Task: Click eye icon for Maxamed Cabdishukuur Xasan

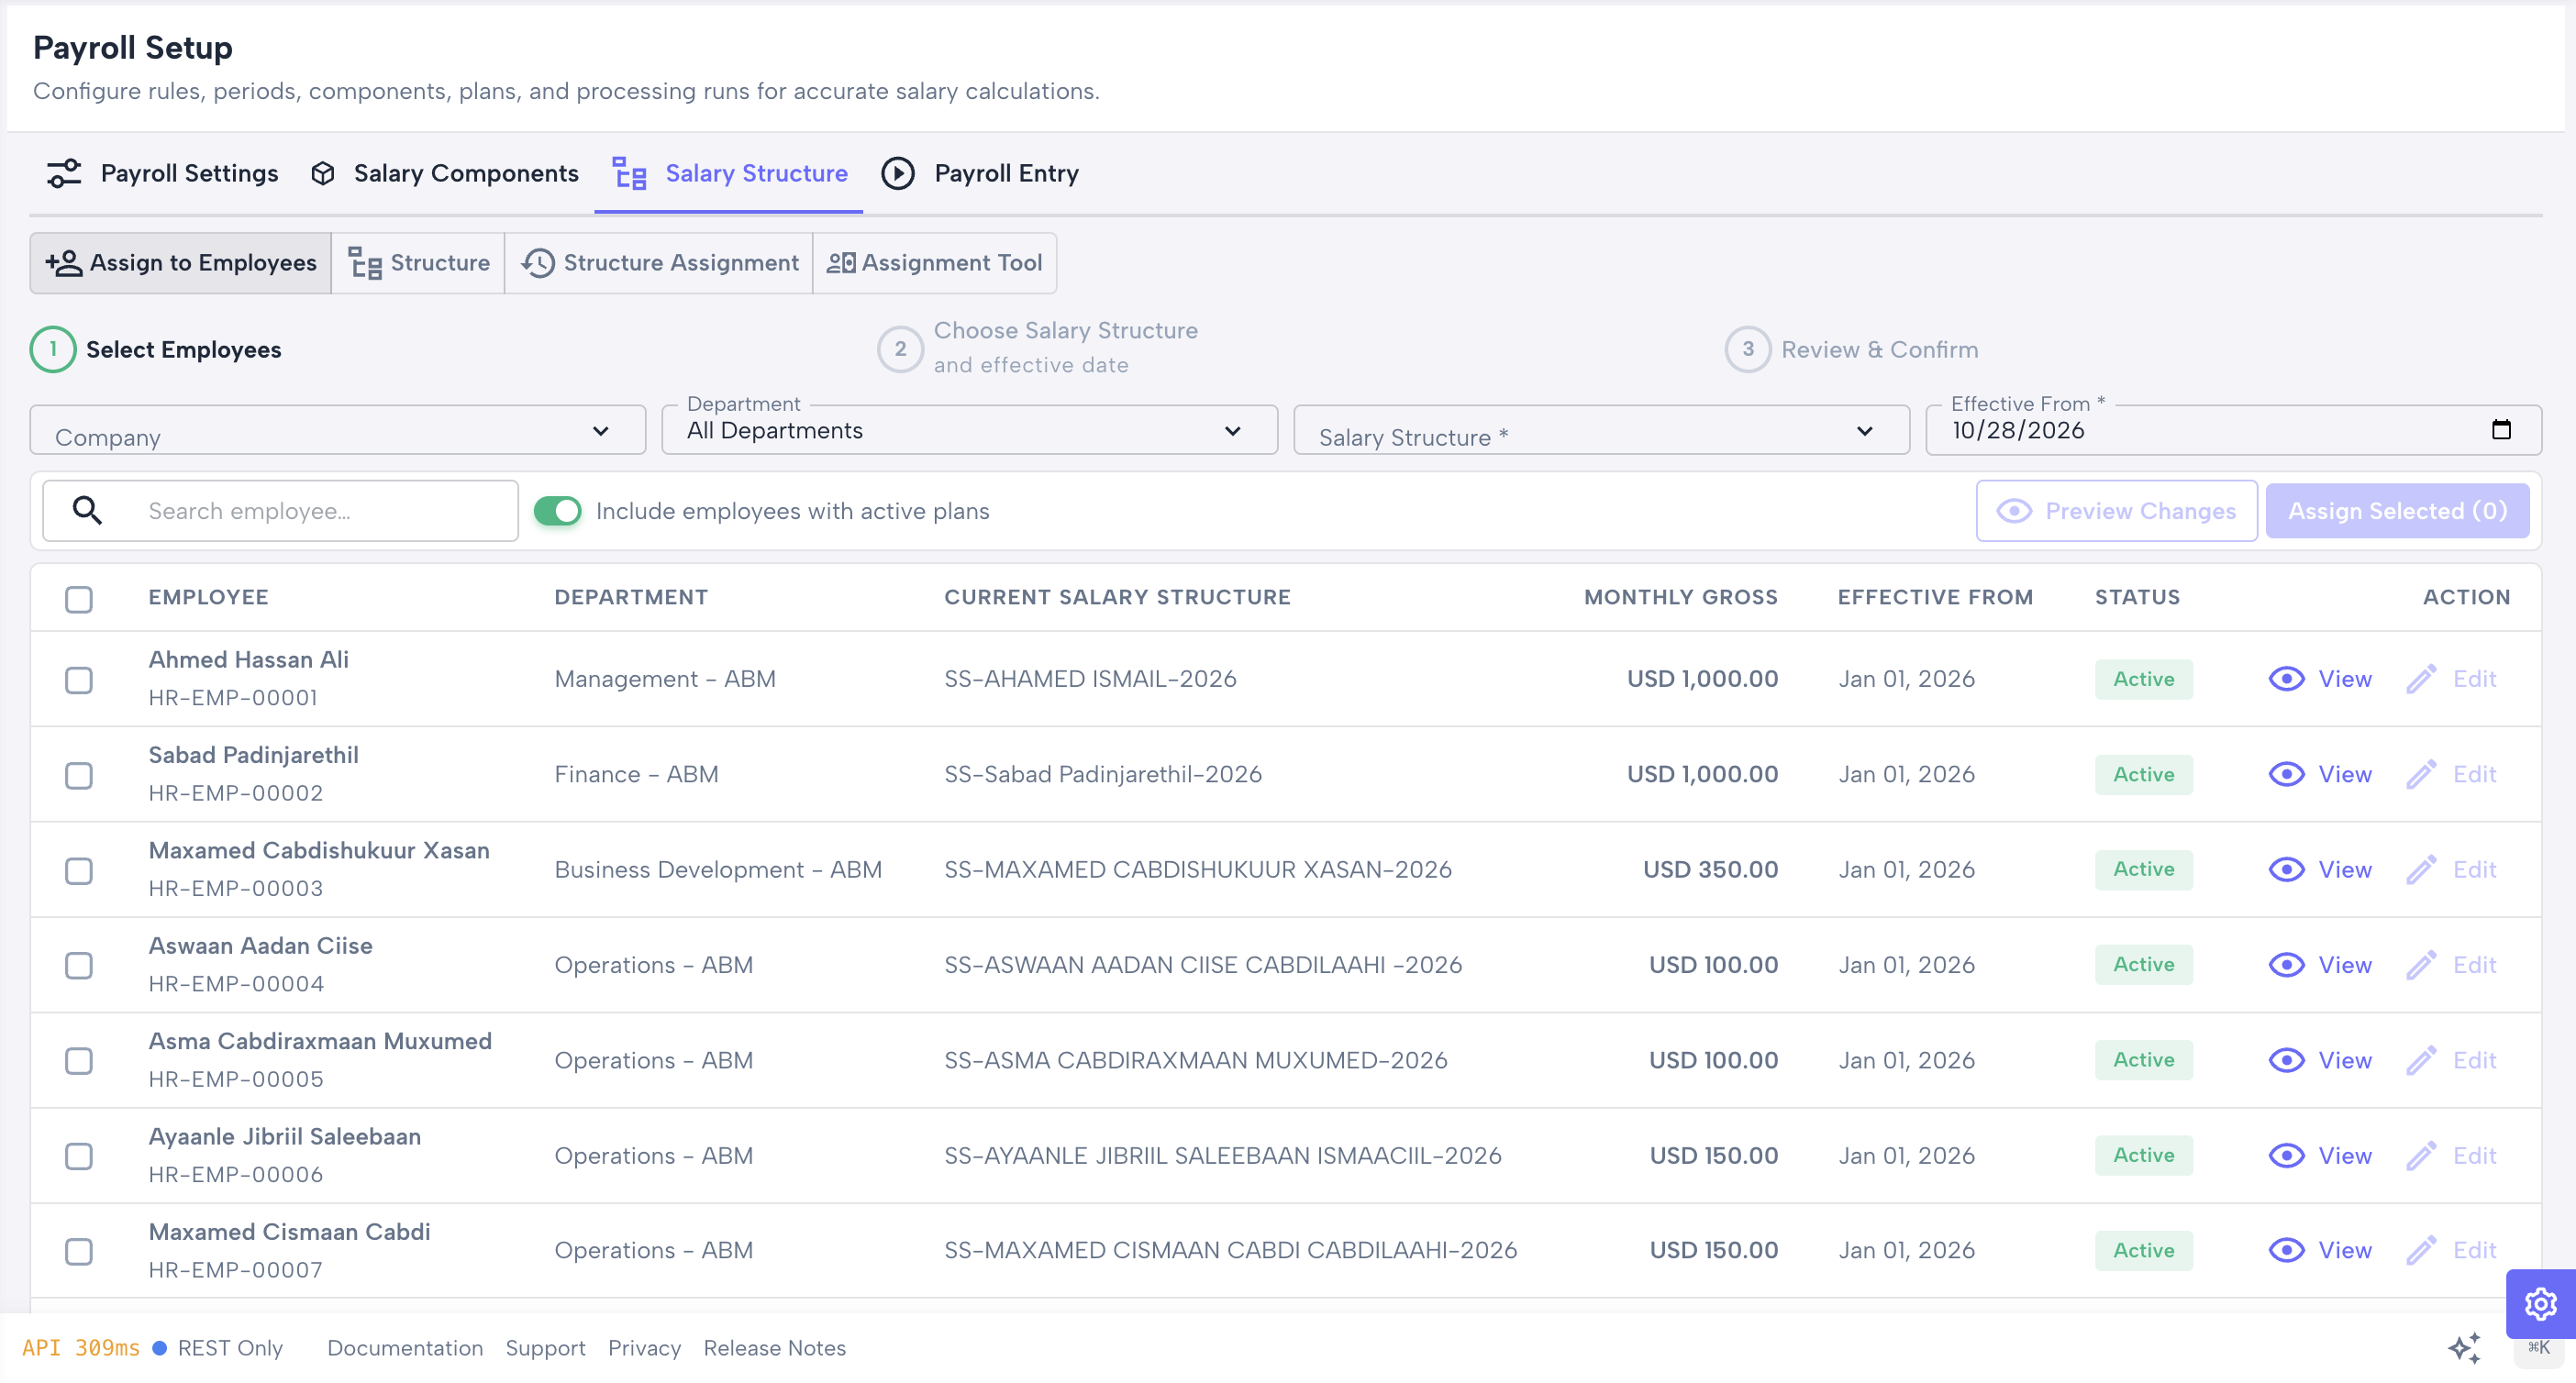Action: pos(2286,870)
